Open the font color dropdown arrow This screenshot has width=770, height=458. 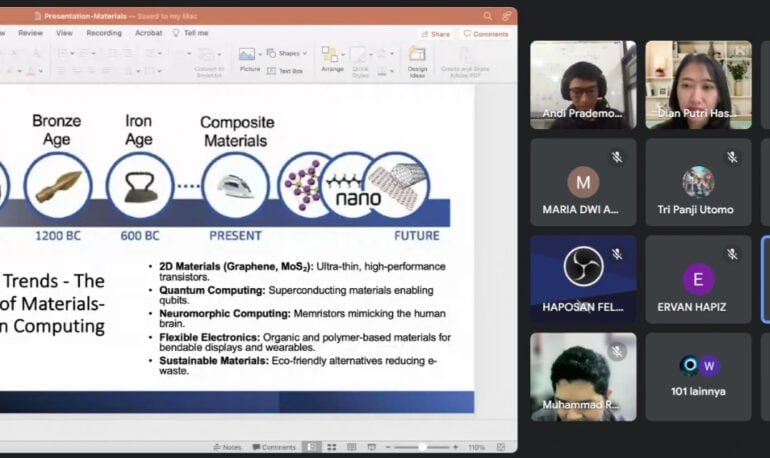[40, 72]
